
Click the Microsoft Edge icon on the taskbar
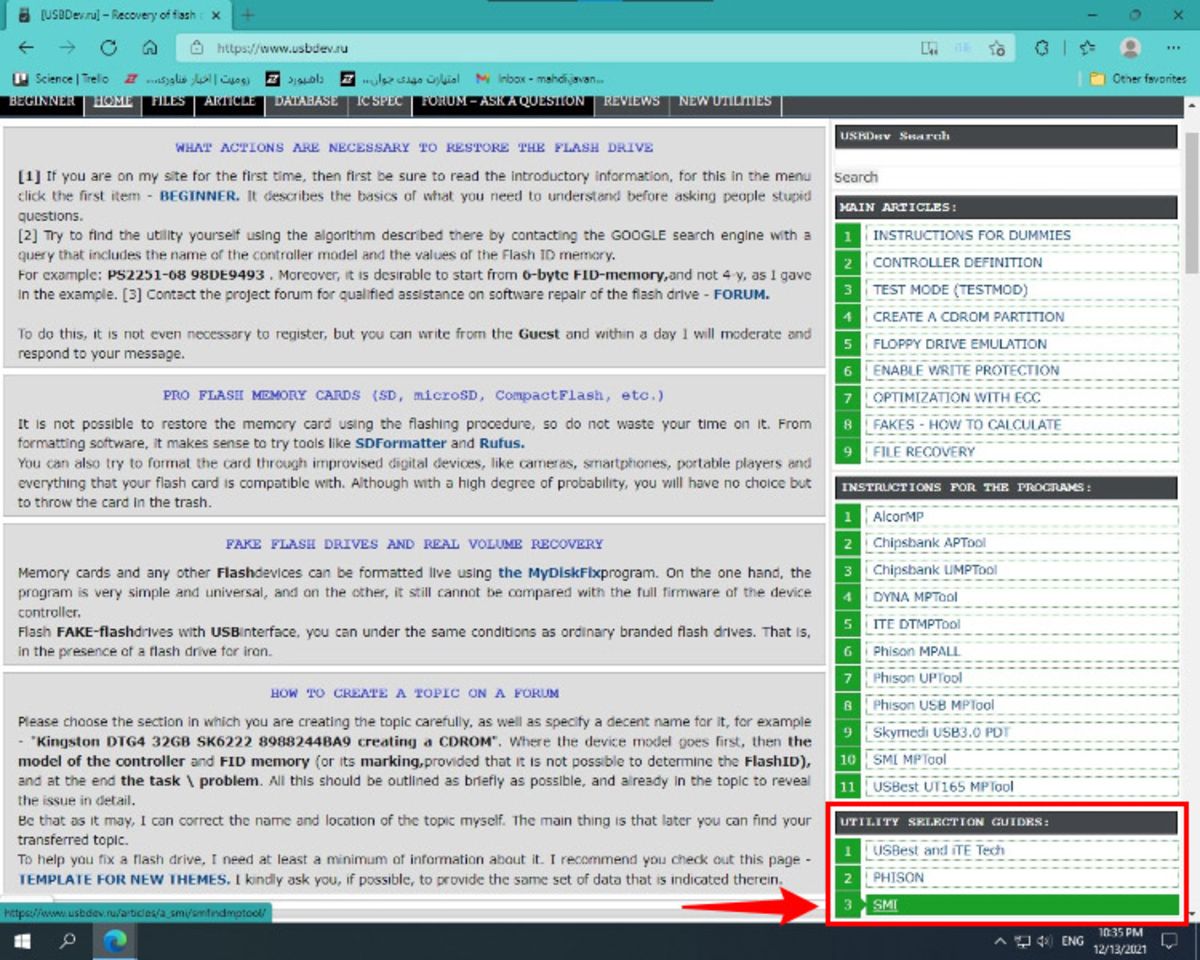tap(113, 940)
